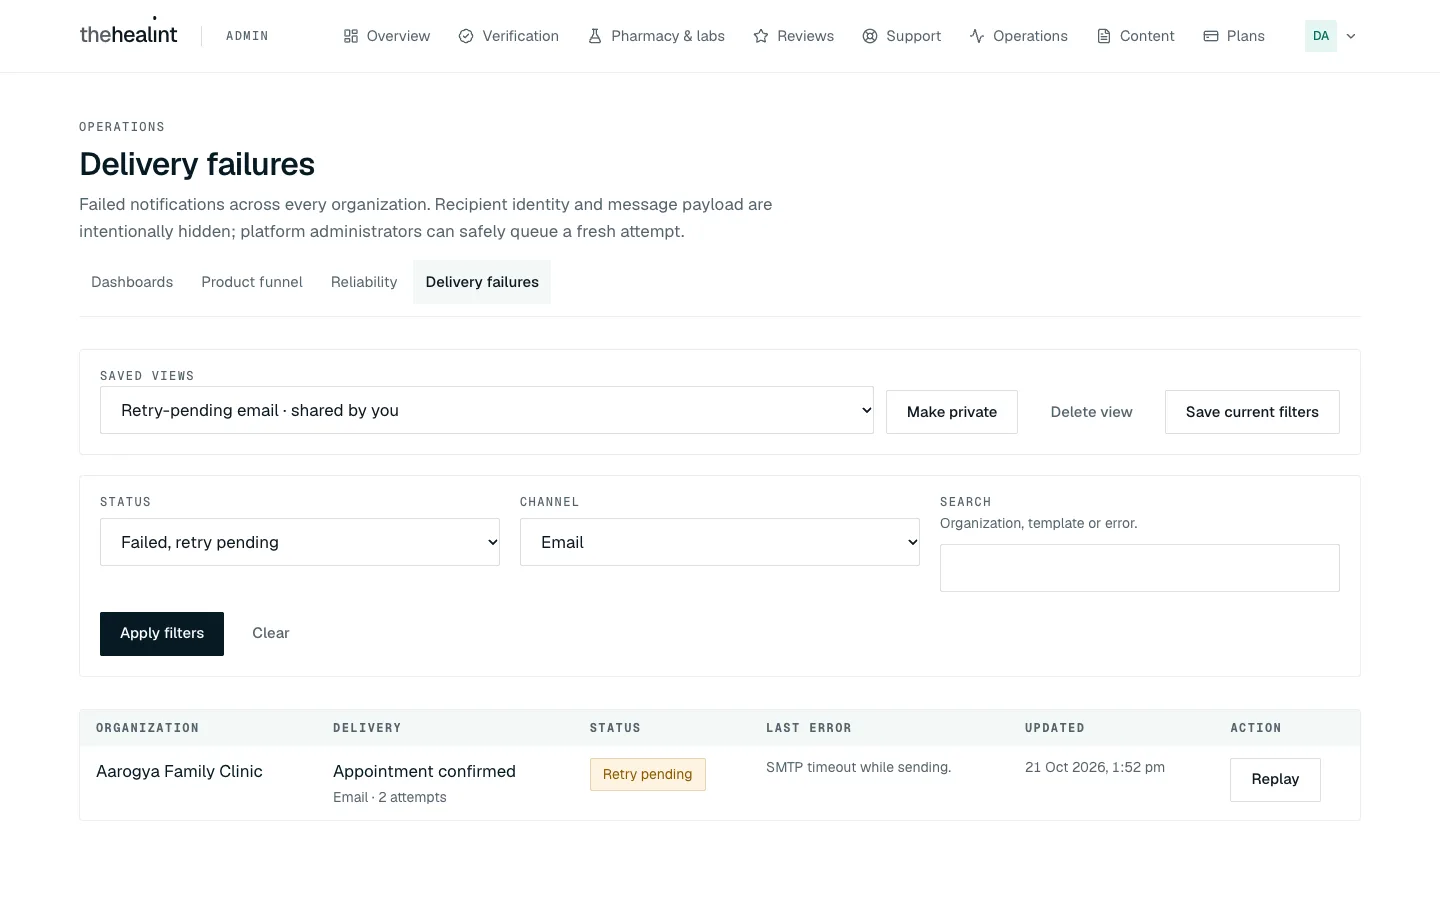1440x900 pixels.
Task: Select the Delivery failures tab
Action: click(x=482, y=282)
